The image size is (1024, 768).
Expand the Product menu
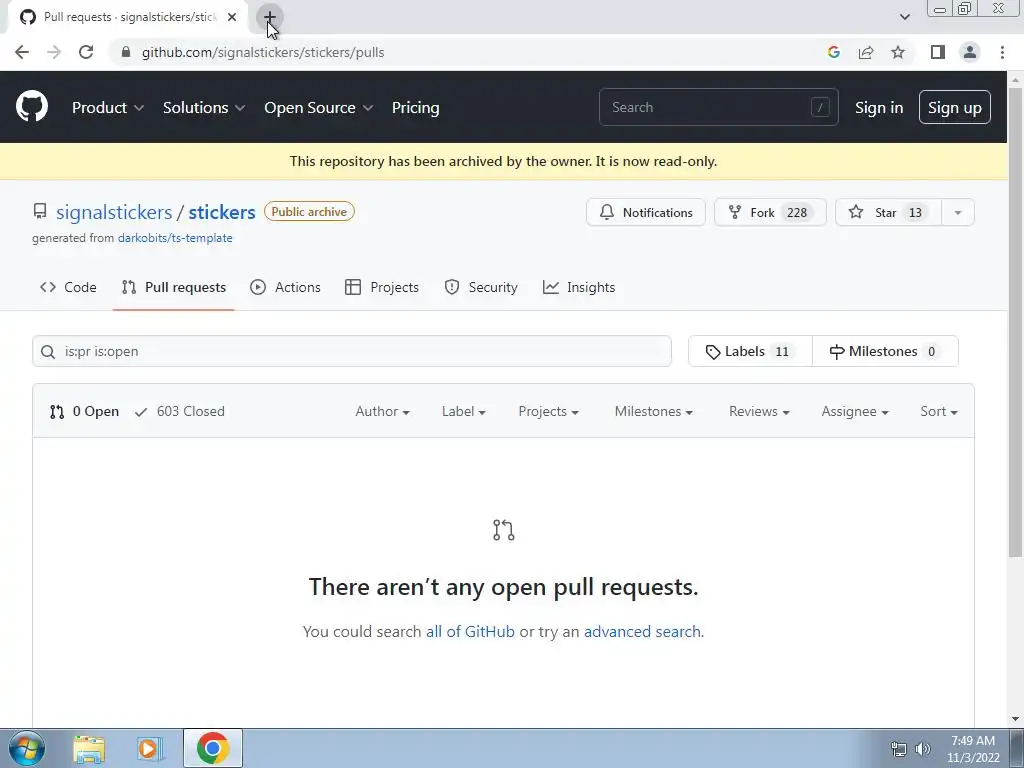(108, 108)
